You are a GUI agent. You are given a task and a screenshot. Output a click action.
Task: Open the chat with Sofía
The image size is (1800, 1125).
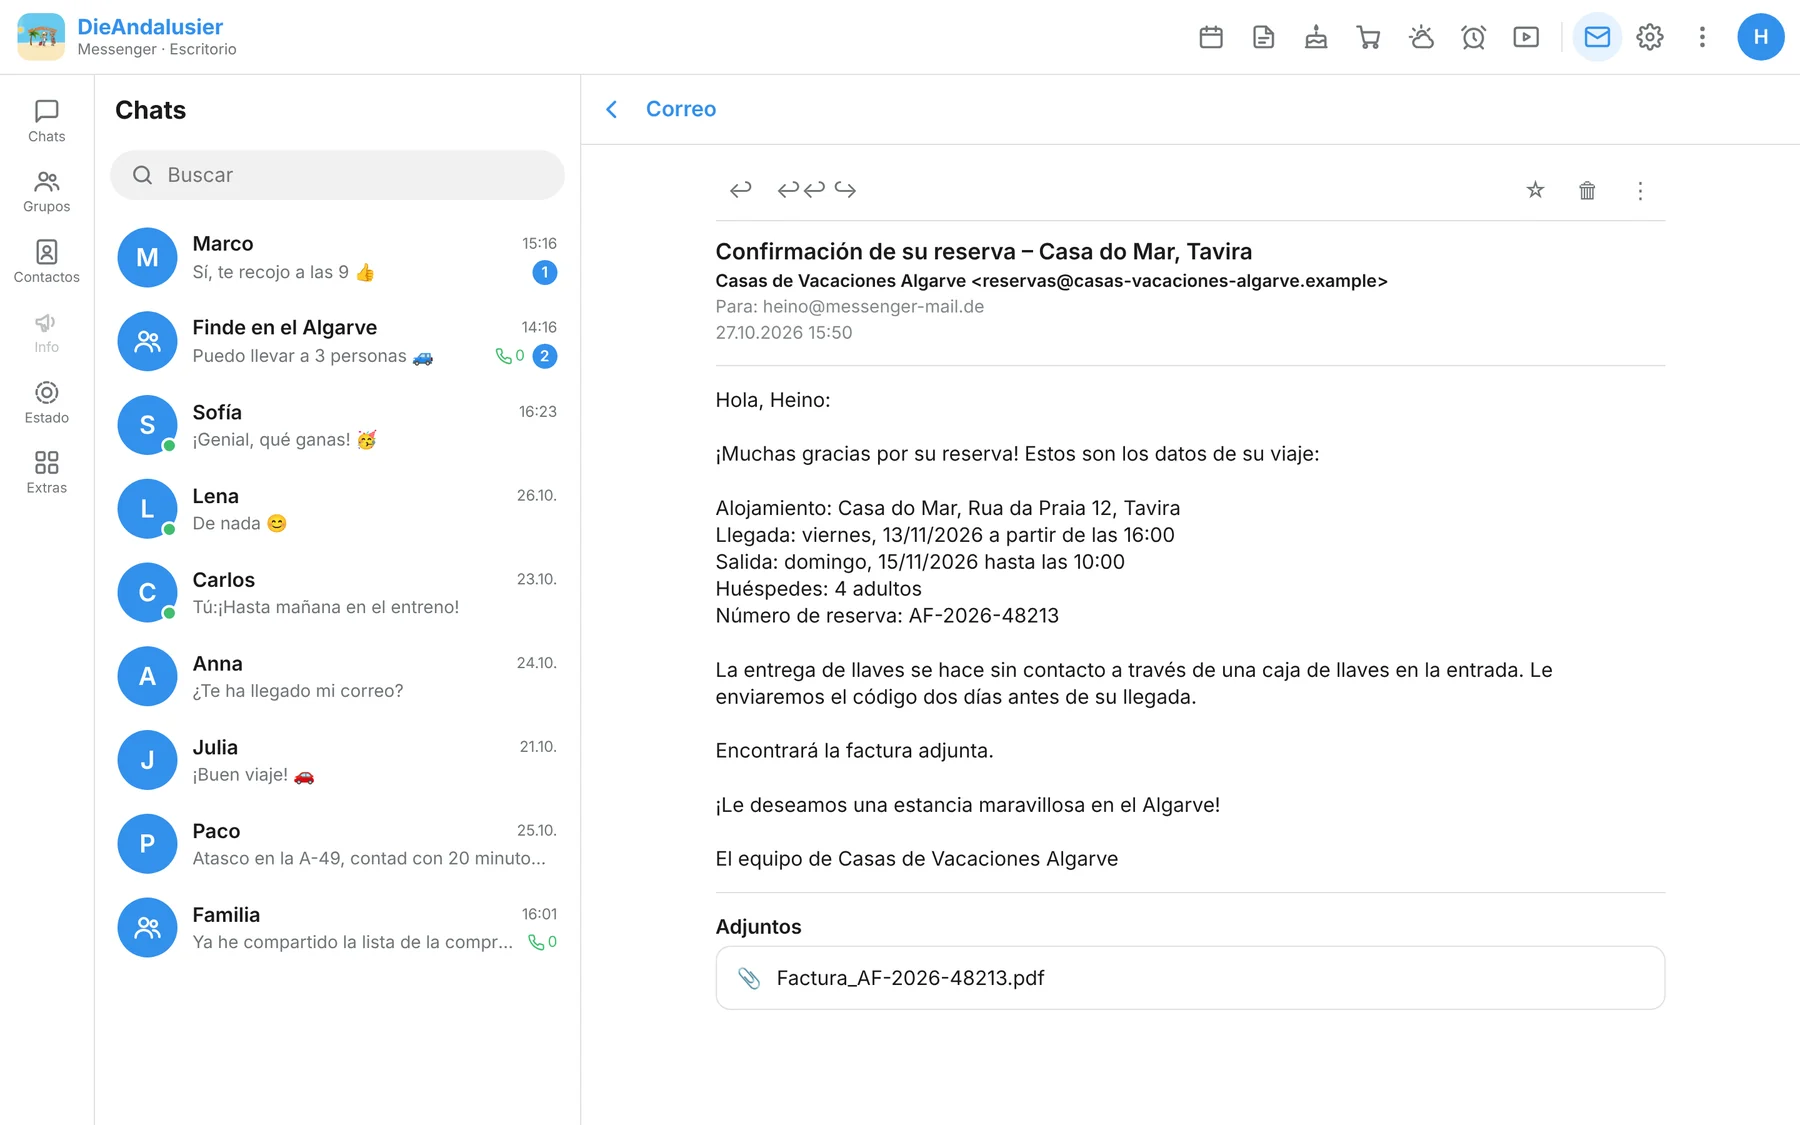point(337,425)
